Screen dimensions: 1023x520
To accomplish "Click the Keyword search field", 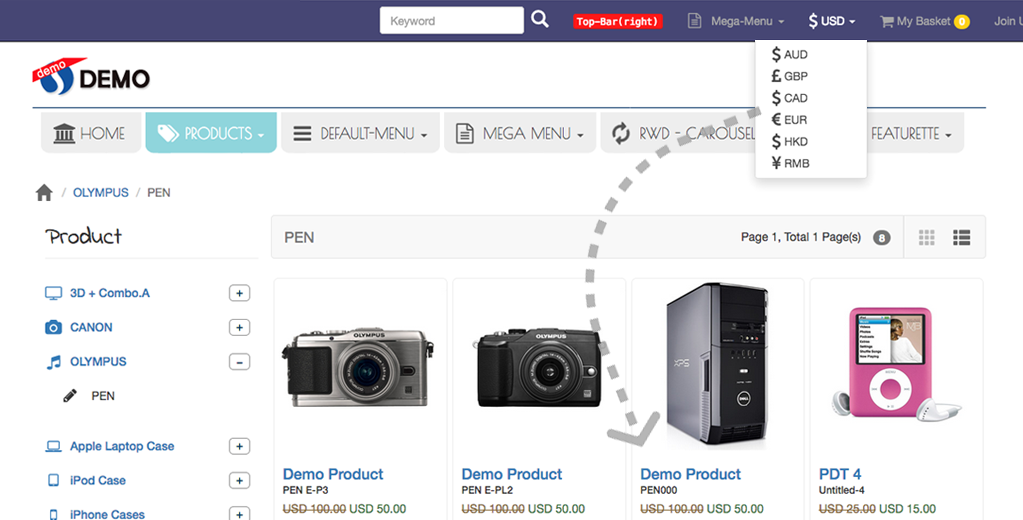I will 451,20.
